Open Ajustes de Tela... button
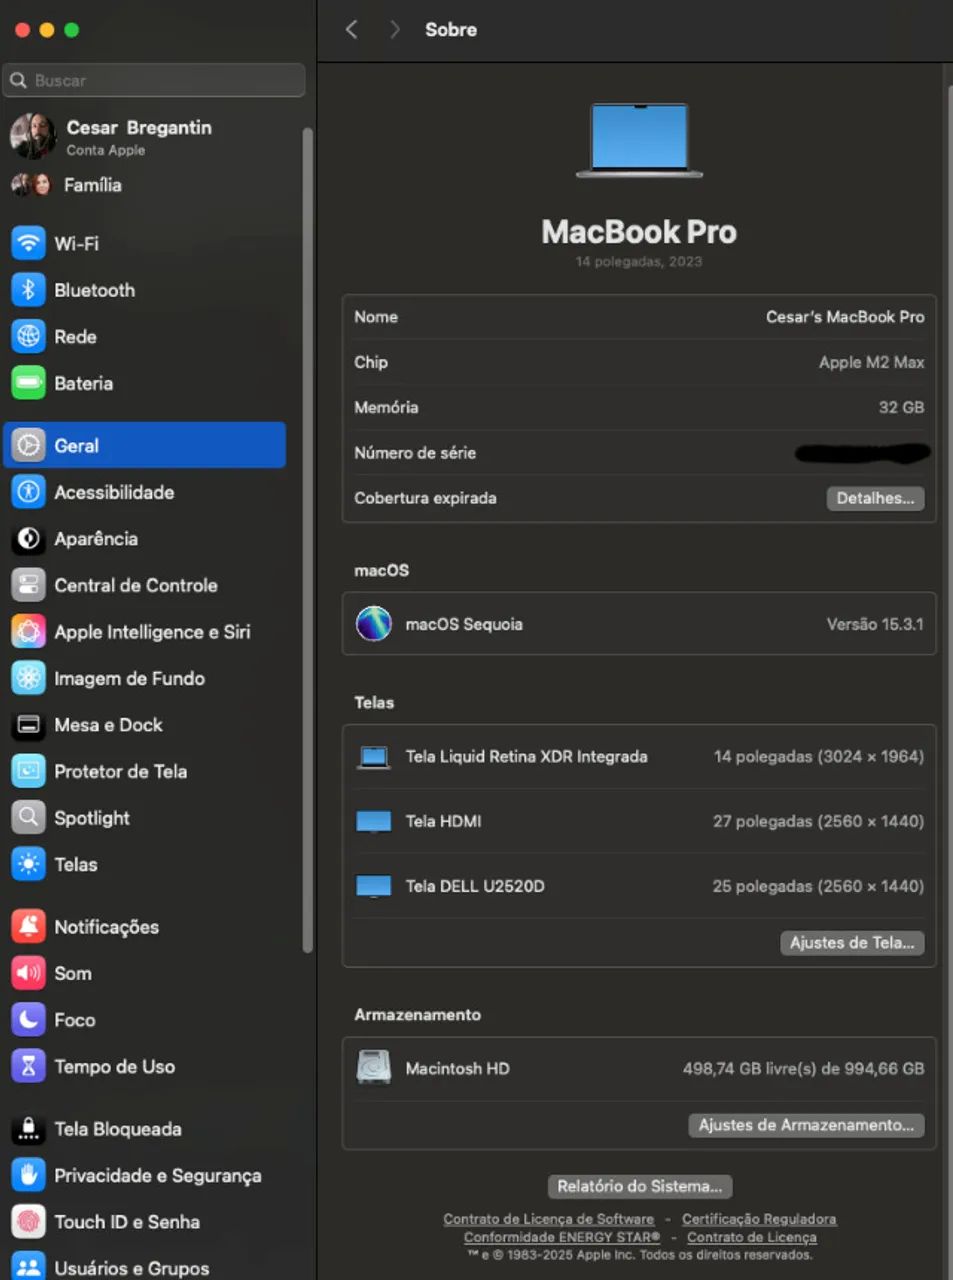953x1280 pixels. (852, 942)
